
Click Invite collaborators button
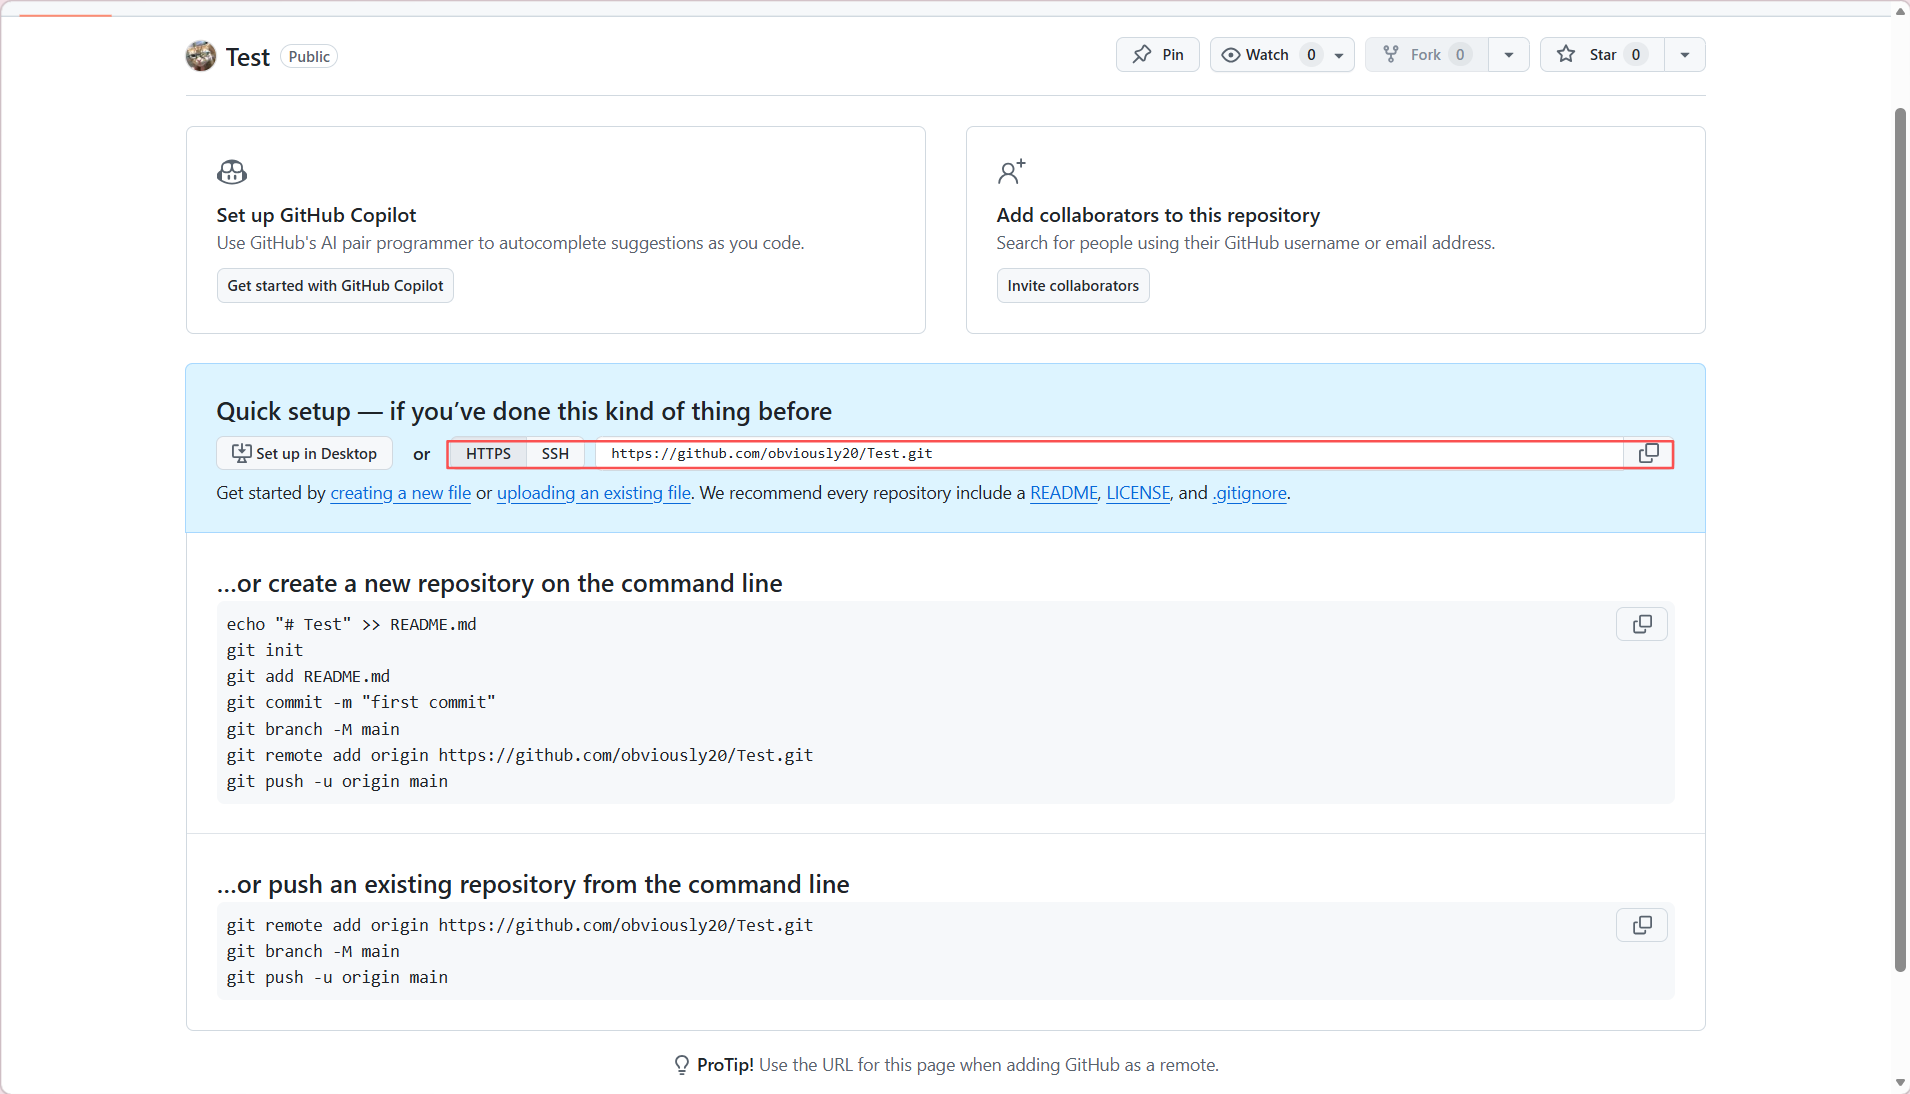[1073, 286]
